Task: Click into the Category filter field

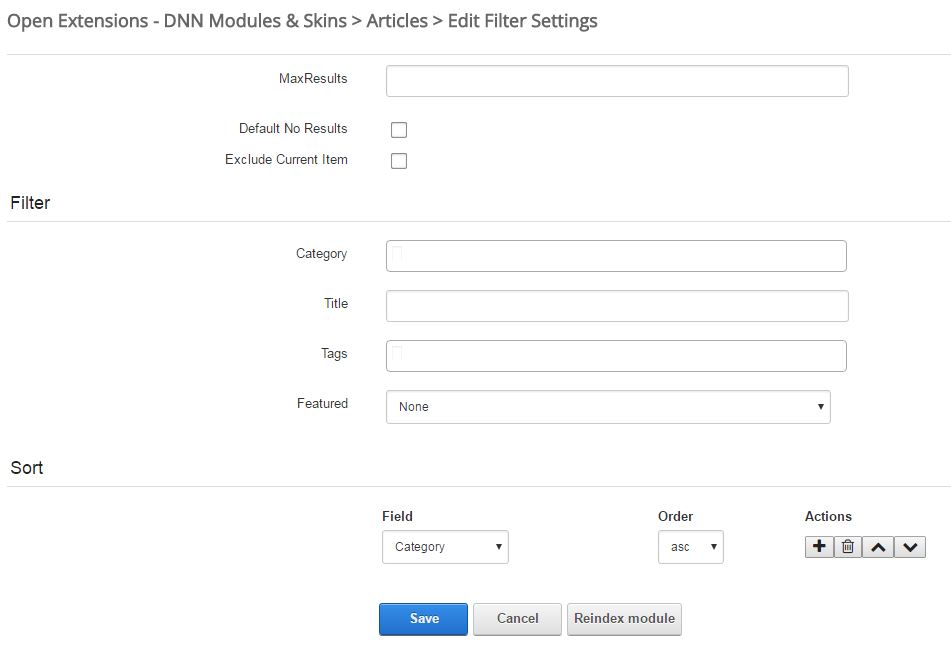Action: click(x=616, y=256)
